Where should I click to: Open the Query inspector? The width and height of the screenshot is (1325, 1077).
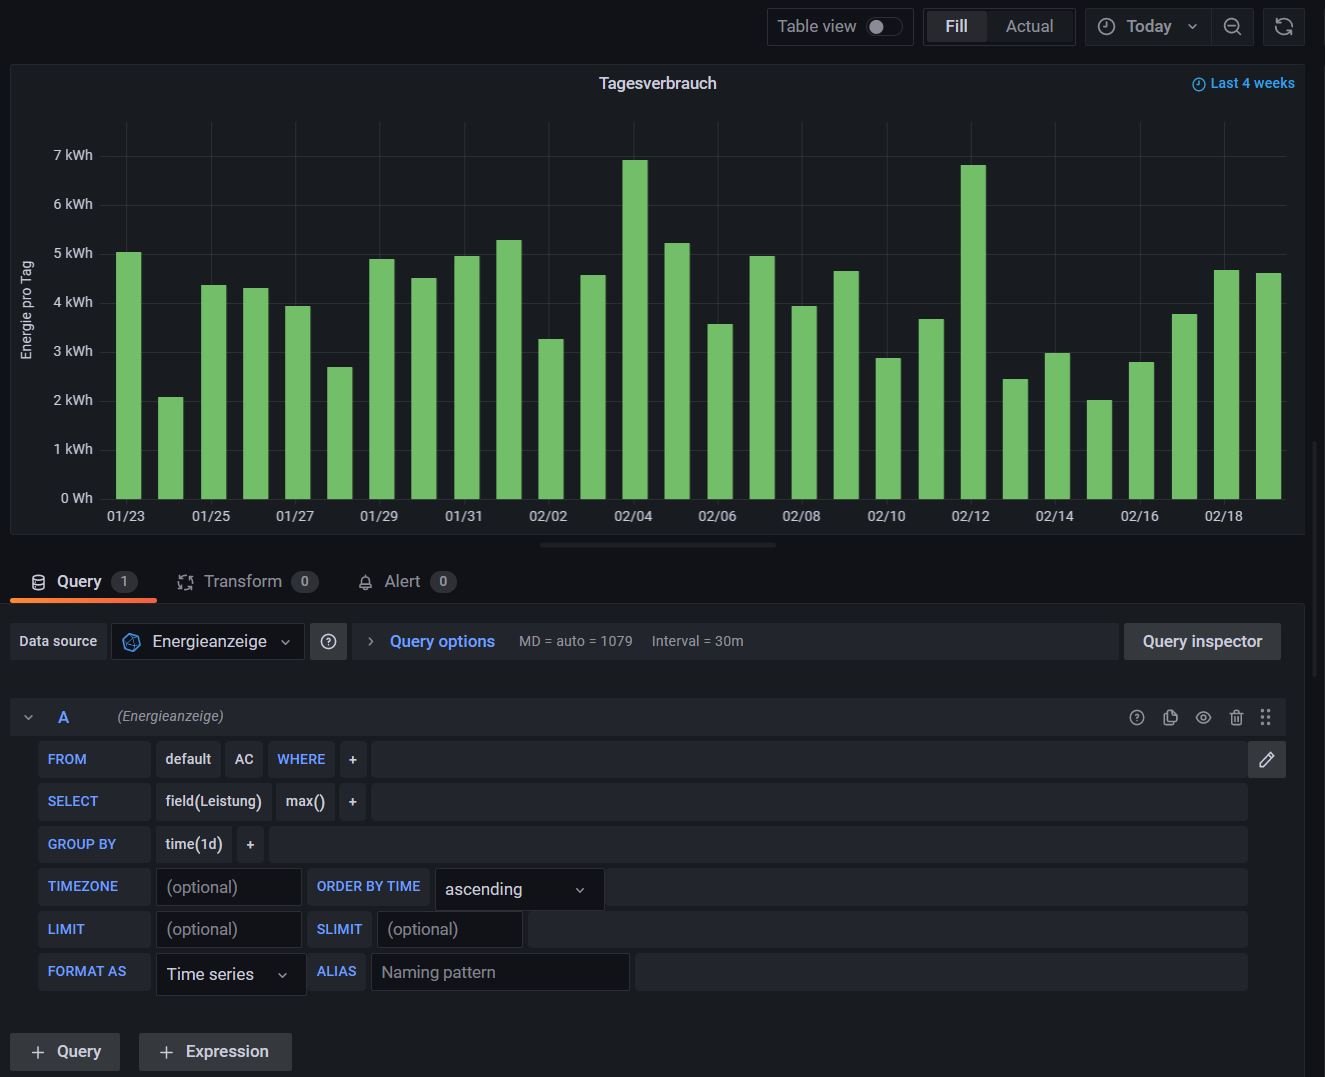(1201, 642)
